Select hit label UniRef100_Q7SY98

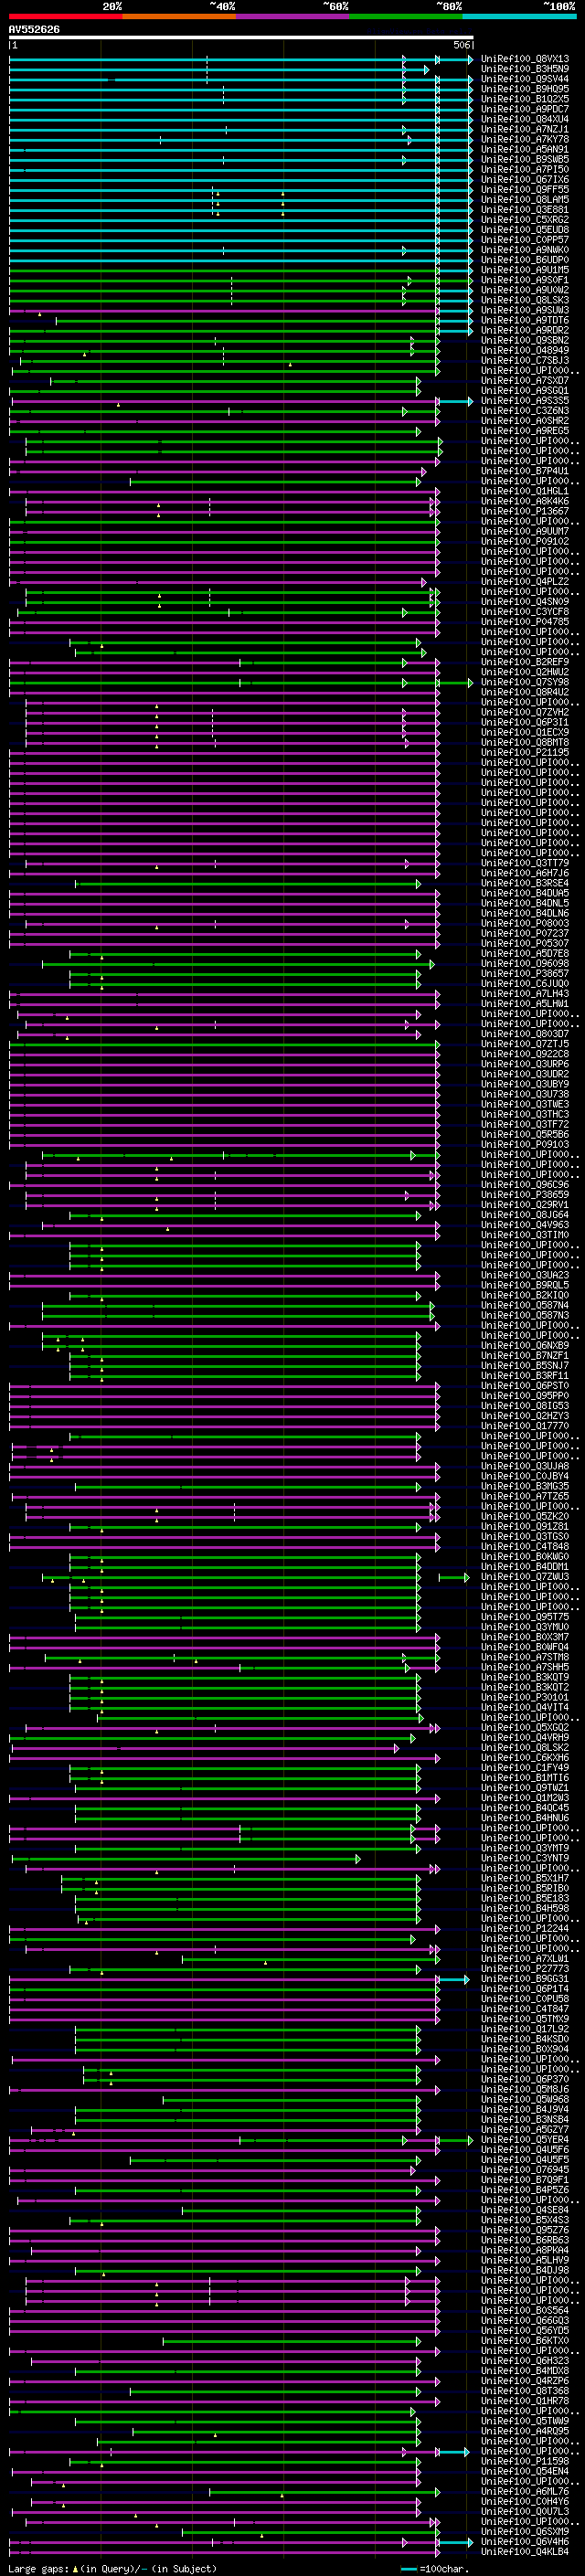click(x=525, y=682)
